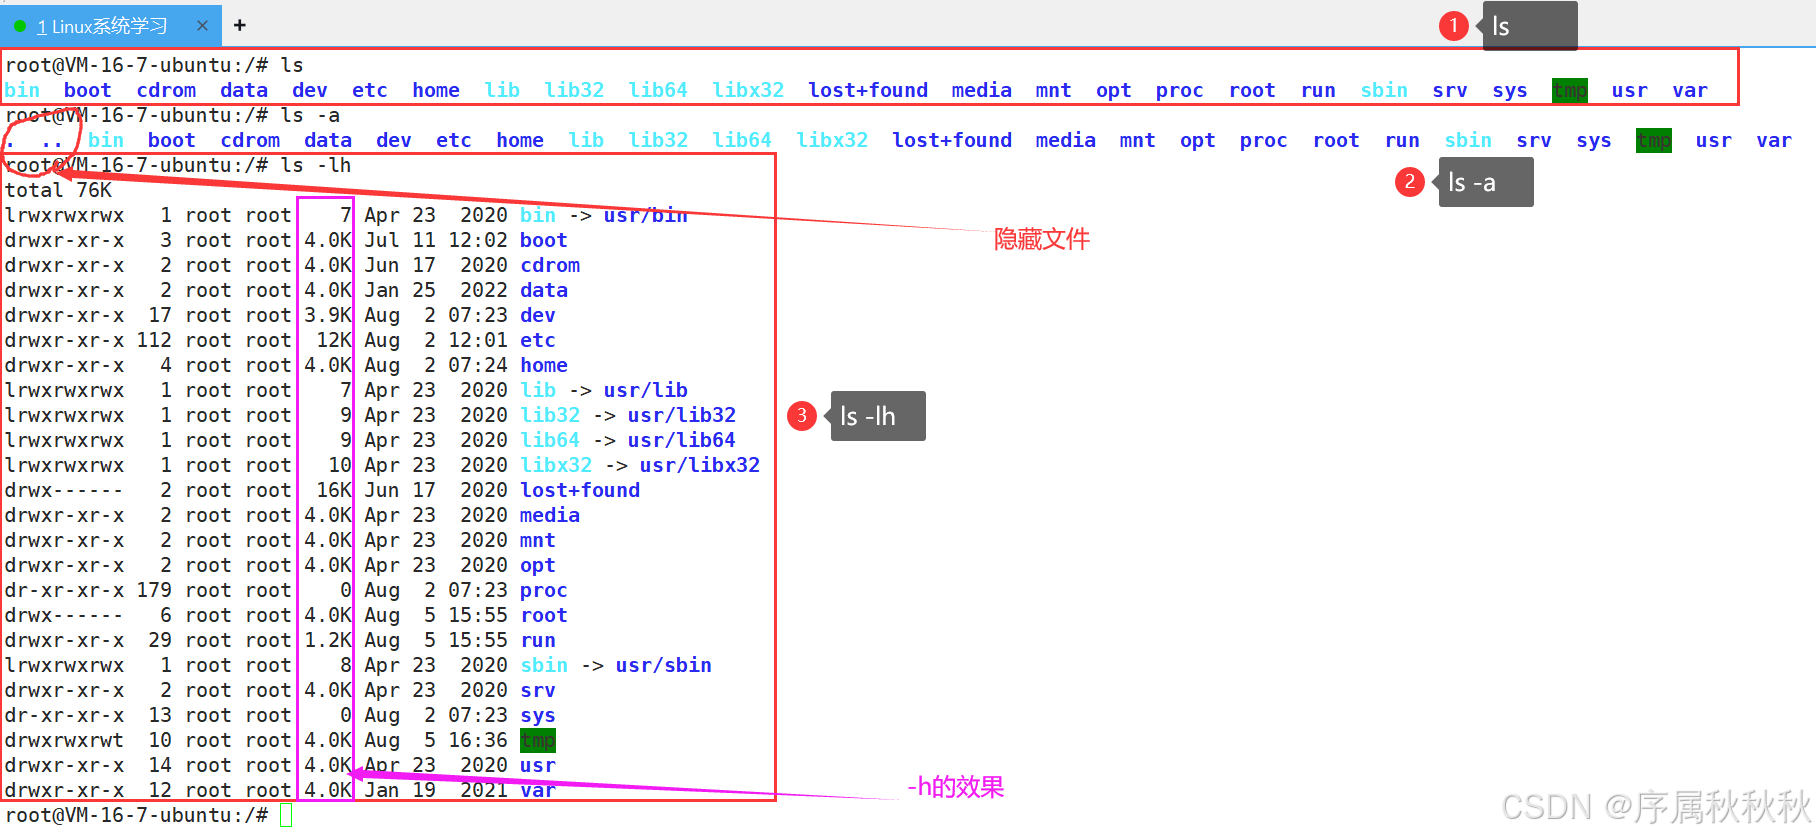The width and height of the screenshot is (1816, 839).
Task: Click "lost+found" in the first ls output row
Action: coord(868,90)
